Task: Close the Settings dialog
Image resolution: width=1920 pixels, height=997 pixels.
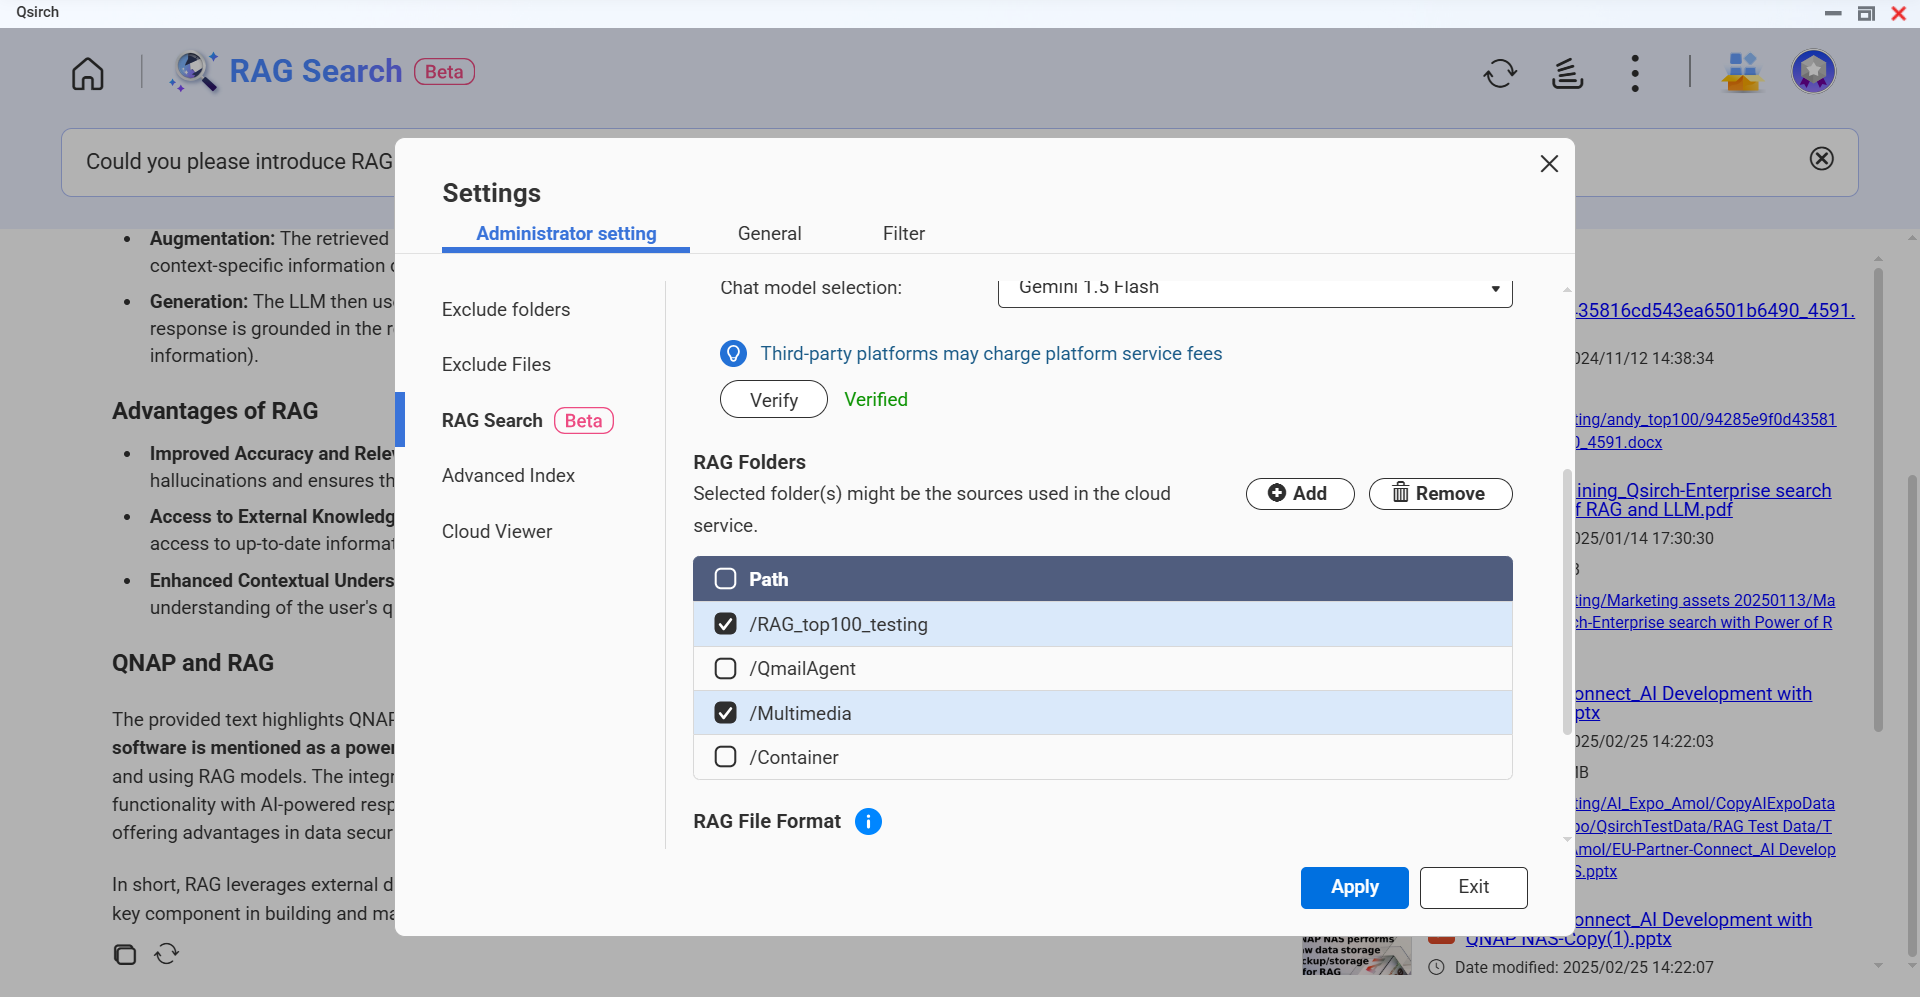Action: click(x=1549, y=164)
